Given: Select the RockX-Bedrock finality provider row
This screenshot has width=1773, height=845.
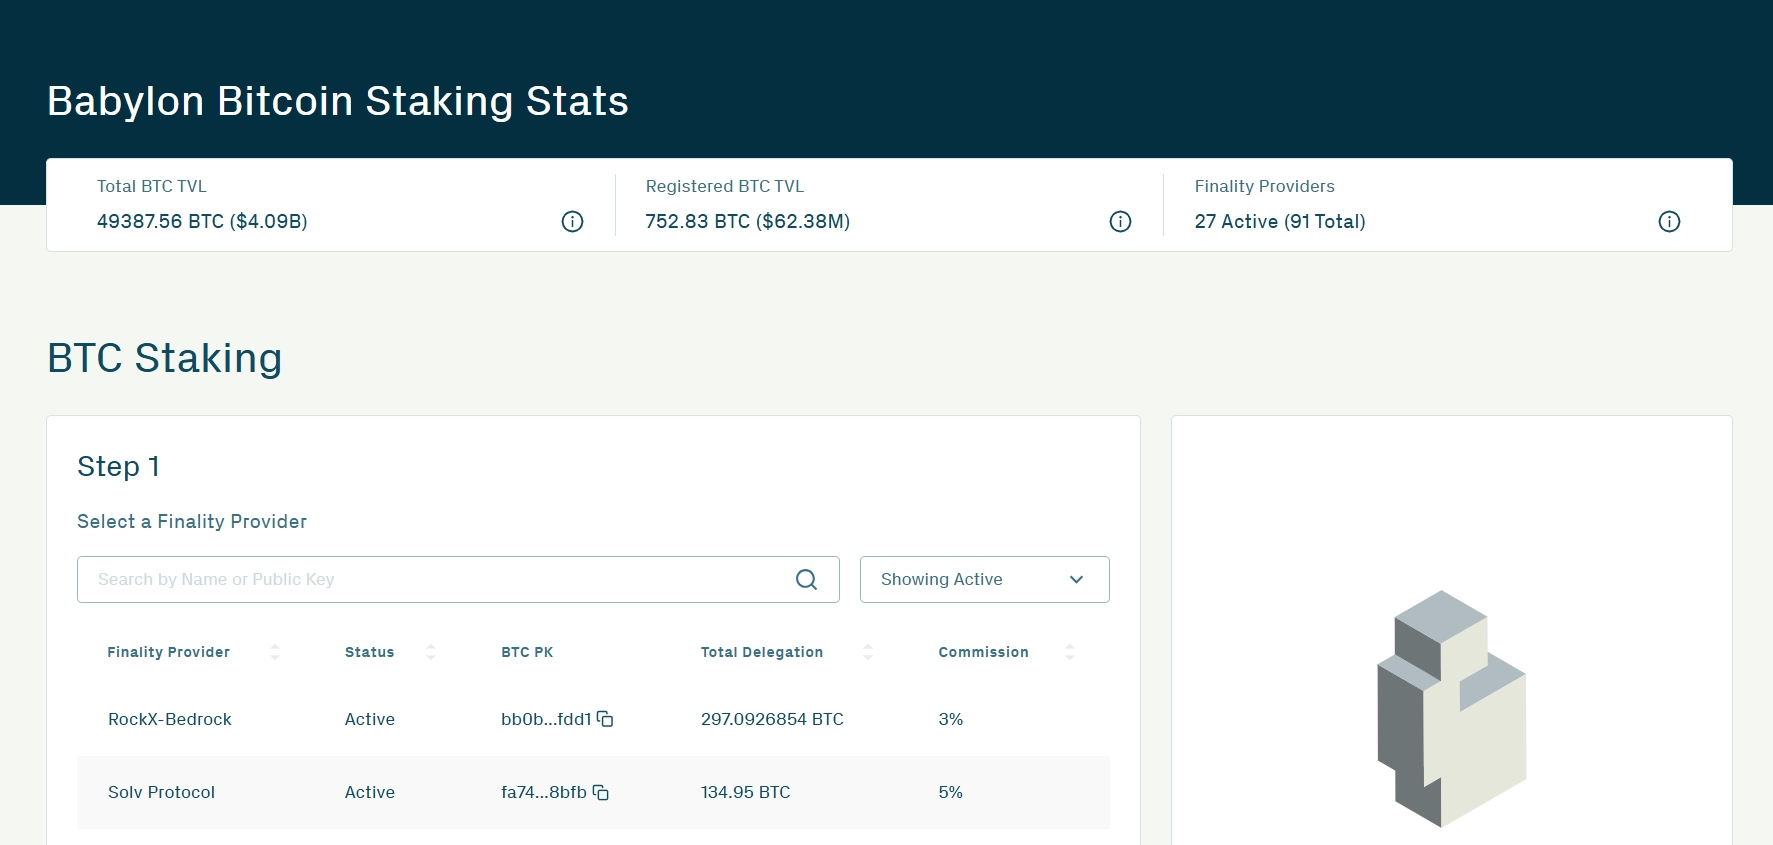Looking at the screenshot, I should coord(170,719).
